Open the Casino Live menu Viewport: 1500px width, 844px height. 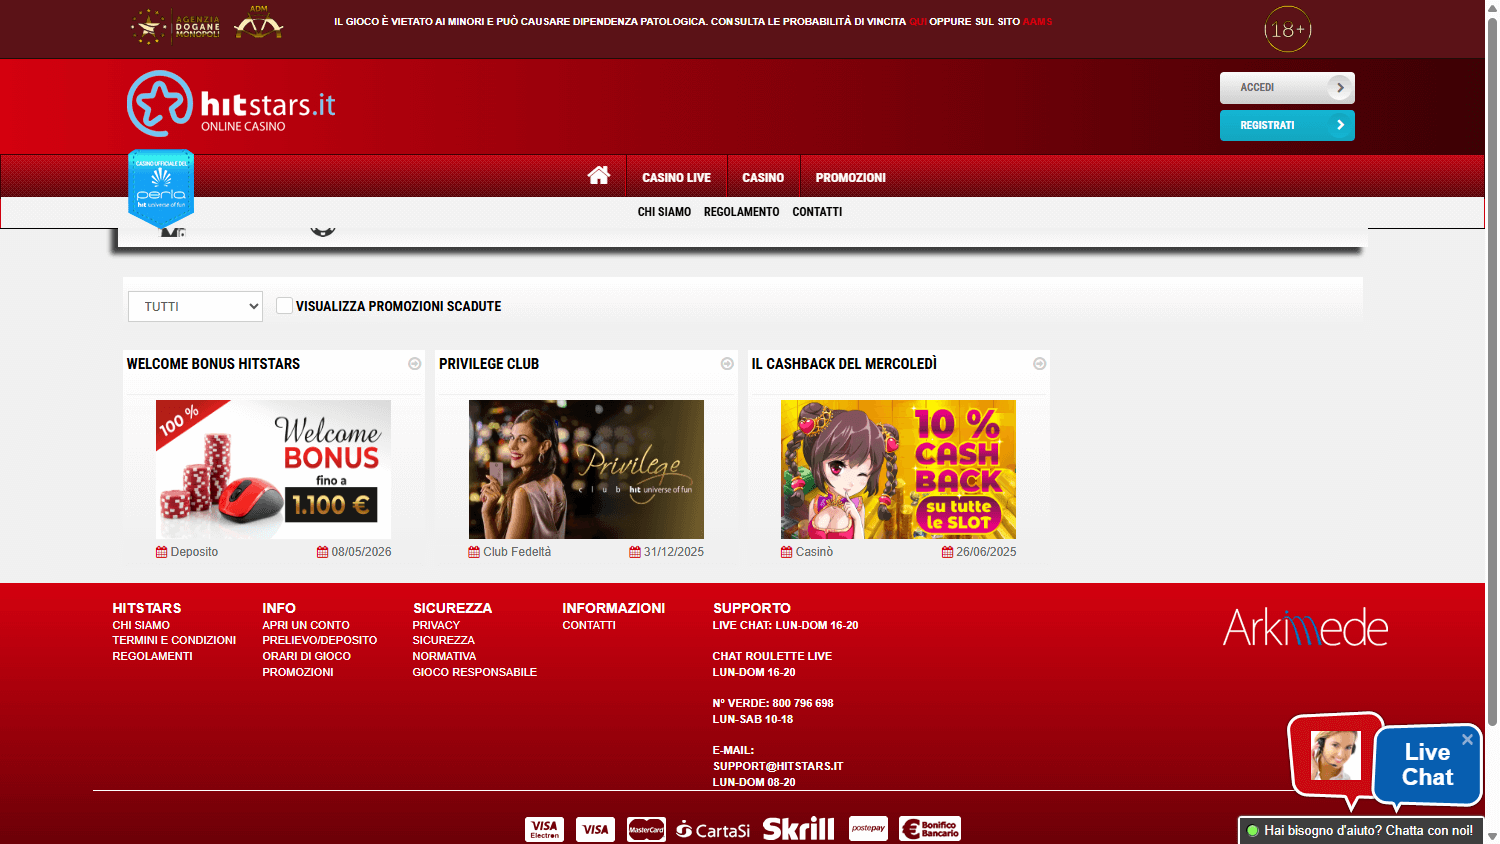click(x=676, y=177)
